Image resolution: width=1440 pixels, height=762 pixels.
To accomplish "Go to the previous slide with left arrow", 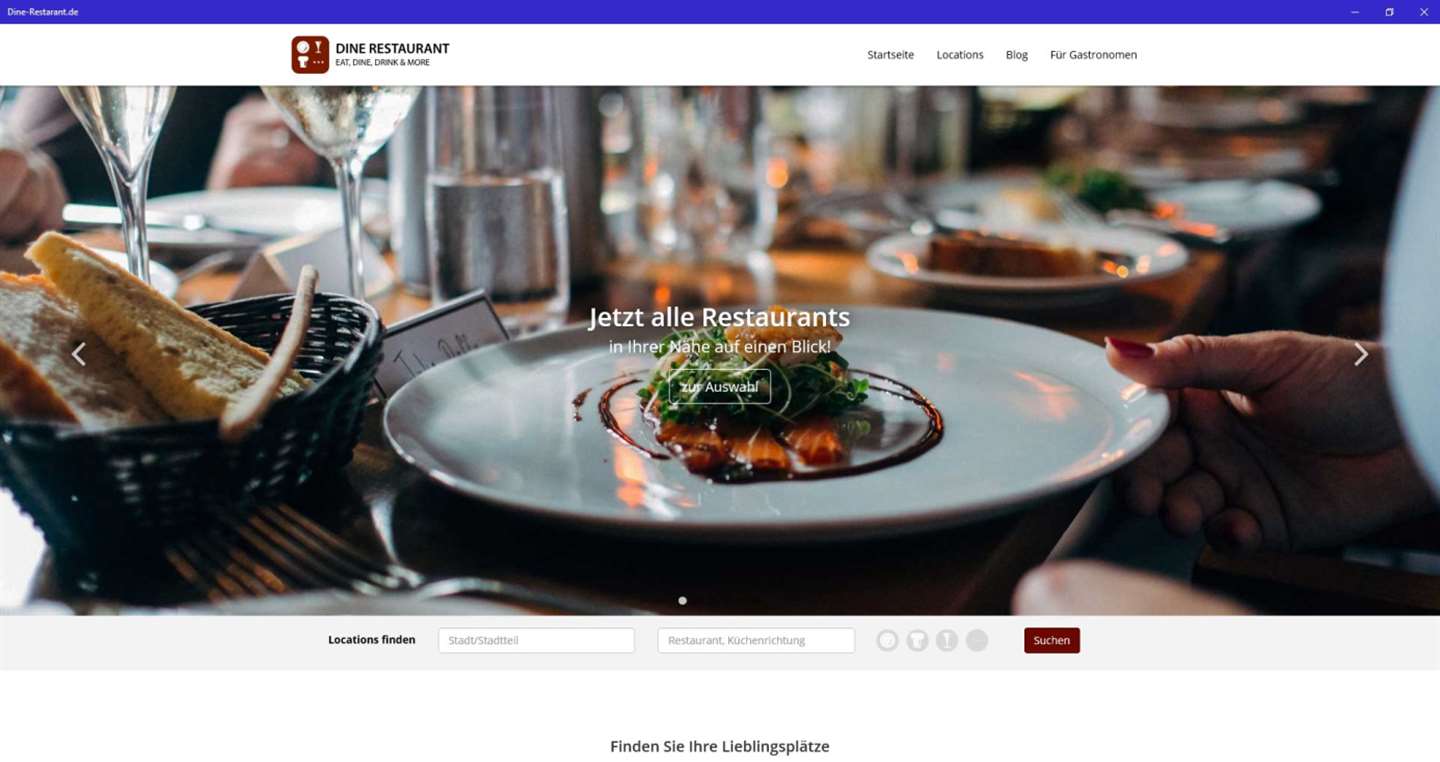I will click(78, 353).
